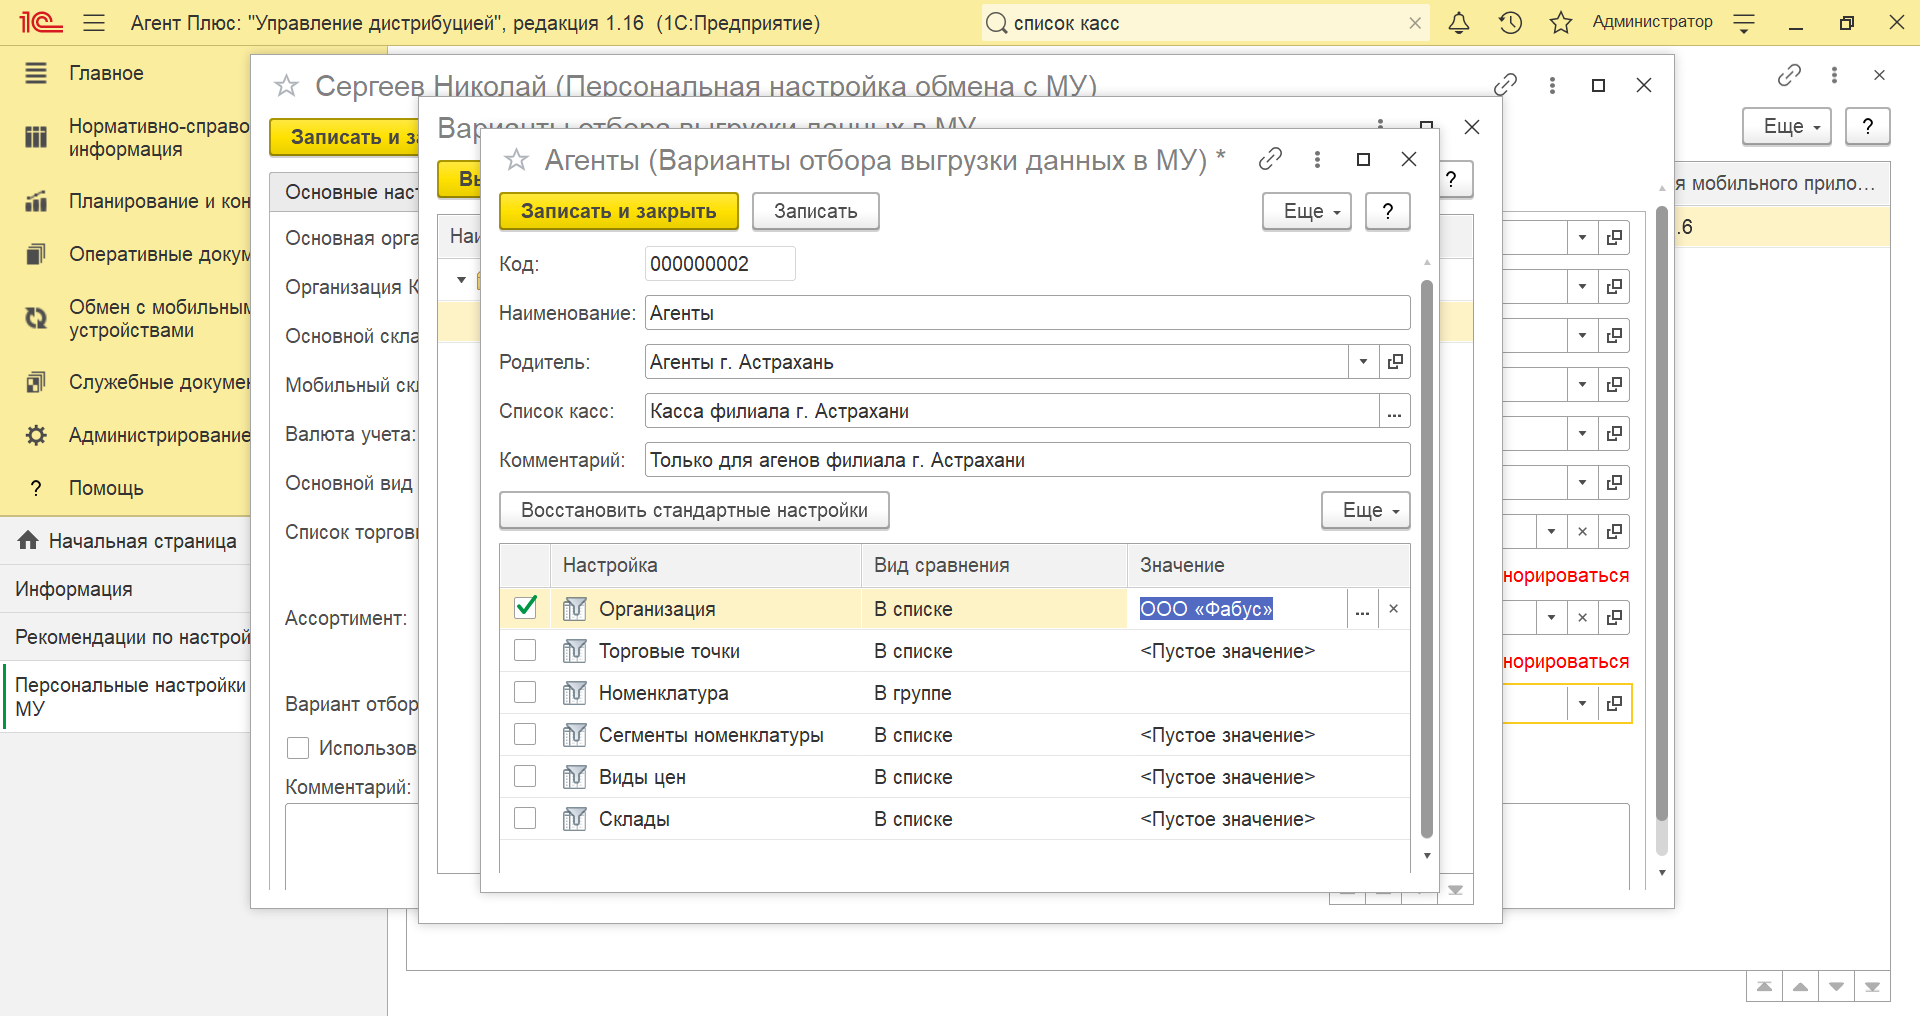This screenshot has width=1920, height=1016.
Task: Copy link icon of Сергеев Николай window
Action: click(1505, 85)
